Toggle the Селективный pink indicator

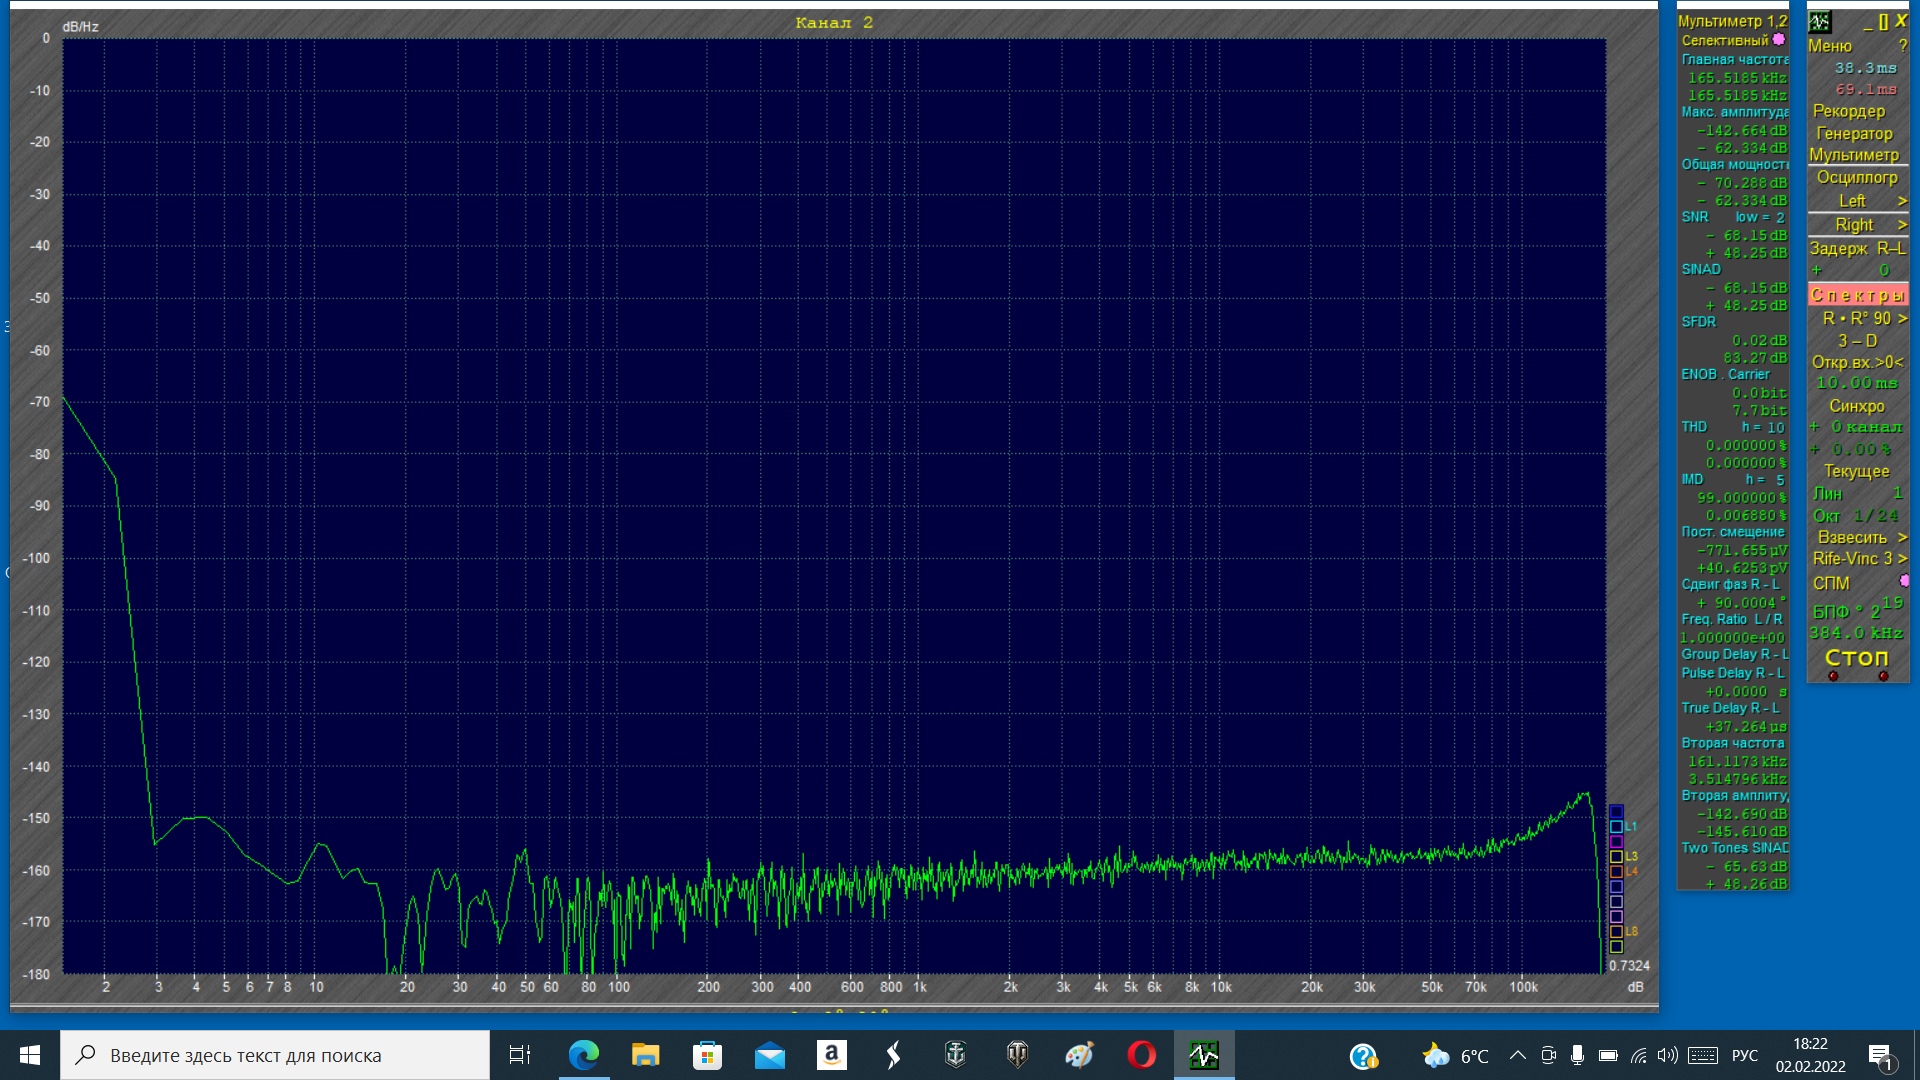click(x=1779, y=40)
